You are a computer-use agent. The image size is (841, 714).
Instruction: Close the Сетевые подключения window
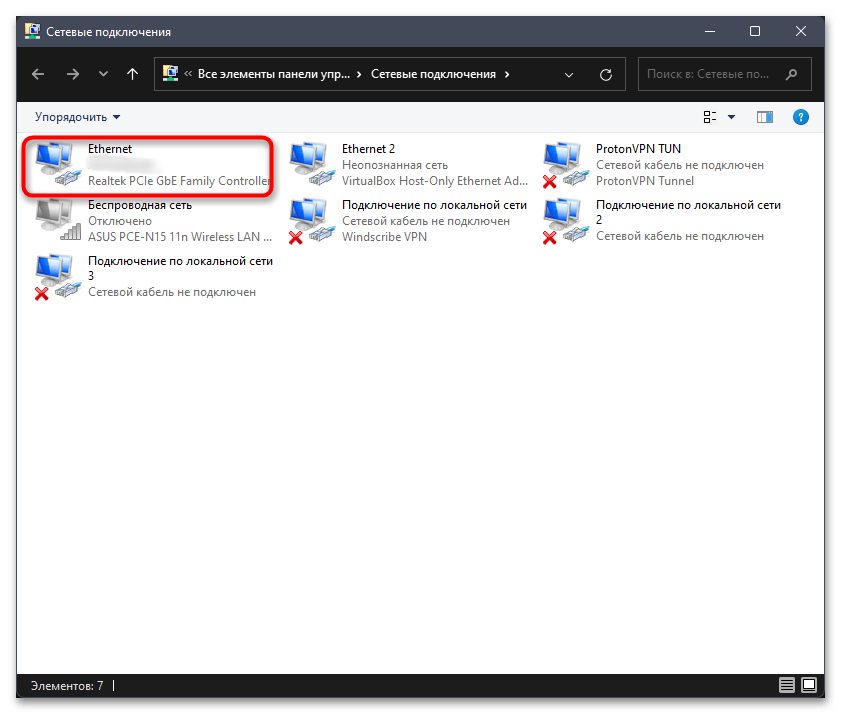pos(801,31)
